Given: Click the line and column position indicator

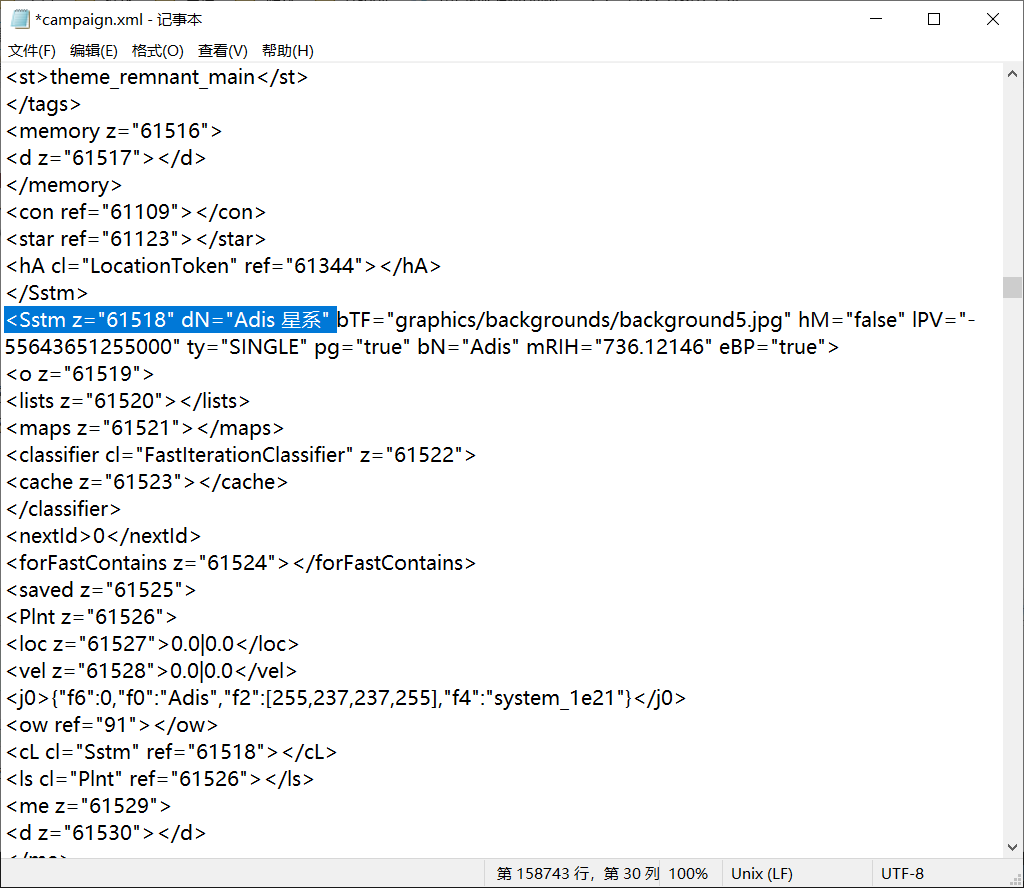Looking at the screenshot, I should pos(578,873).
